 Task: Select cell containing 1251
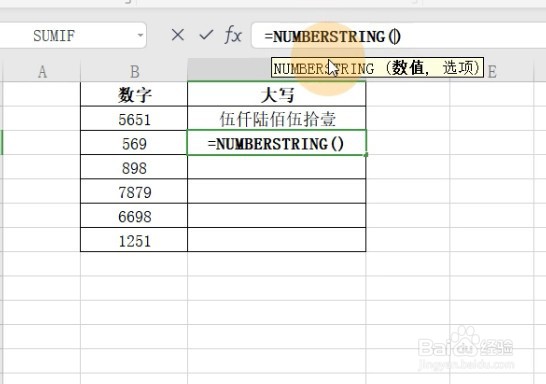pos(134,240)
